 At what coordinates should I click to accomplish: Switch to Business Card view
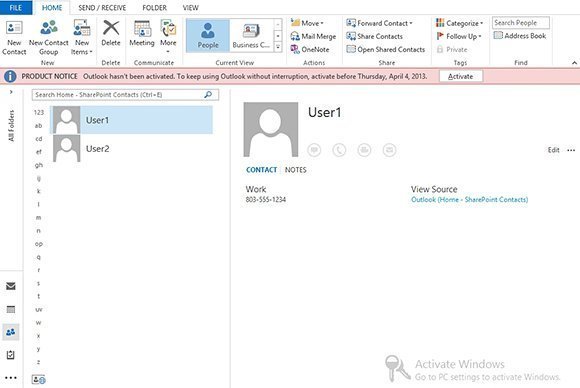point(251,36)
